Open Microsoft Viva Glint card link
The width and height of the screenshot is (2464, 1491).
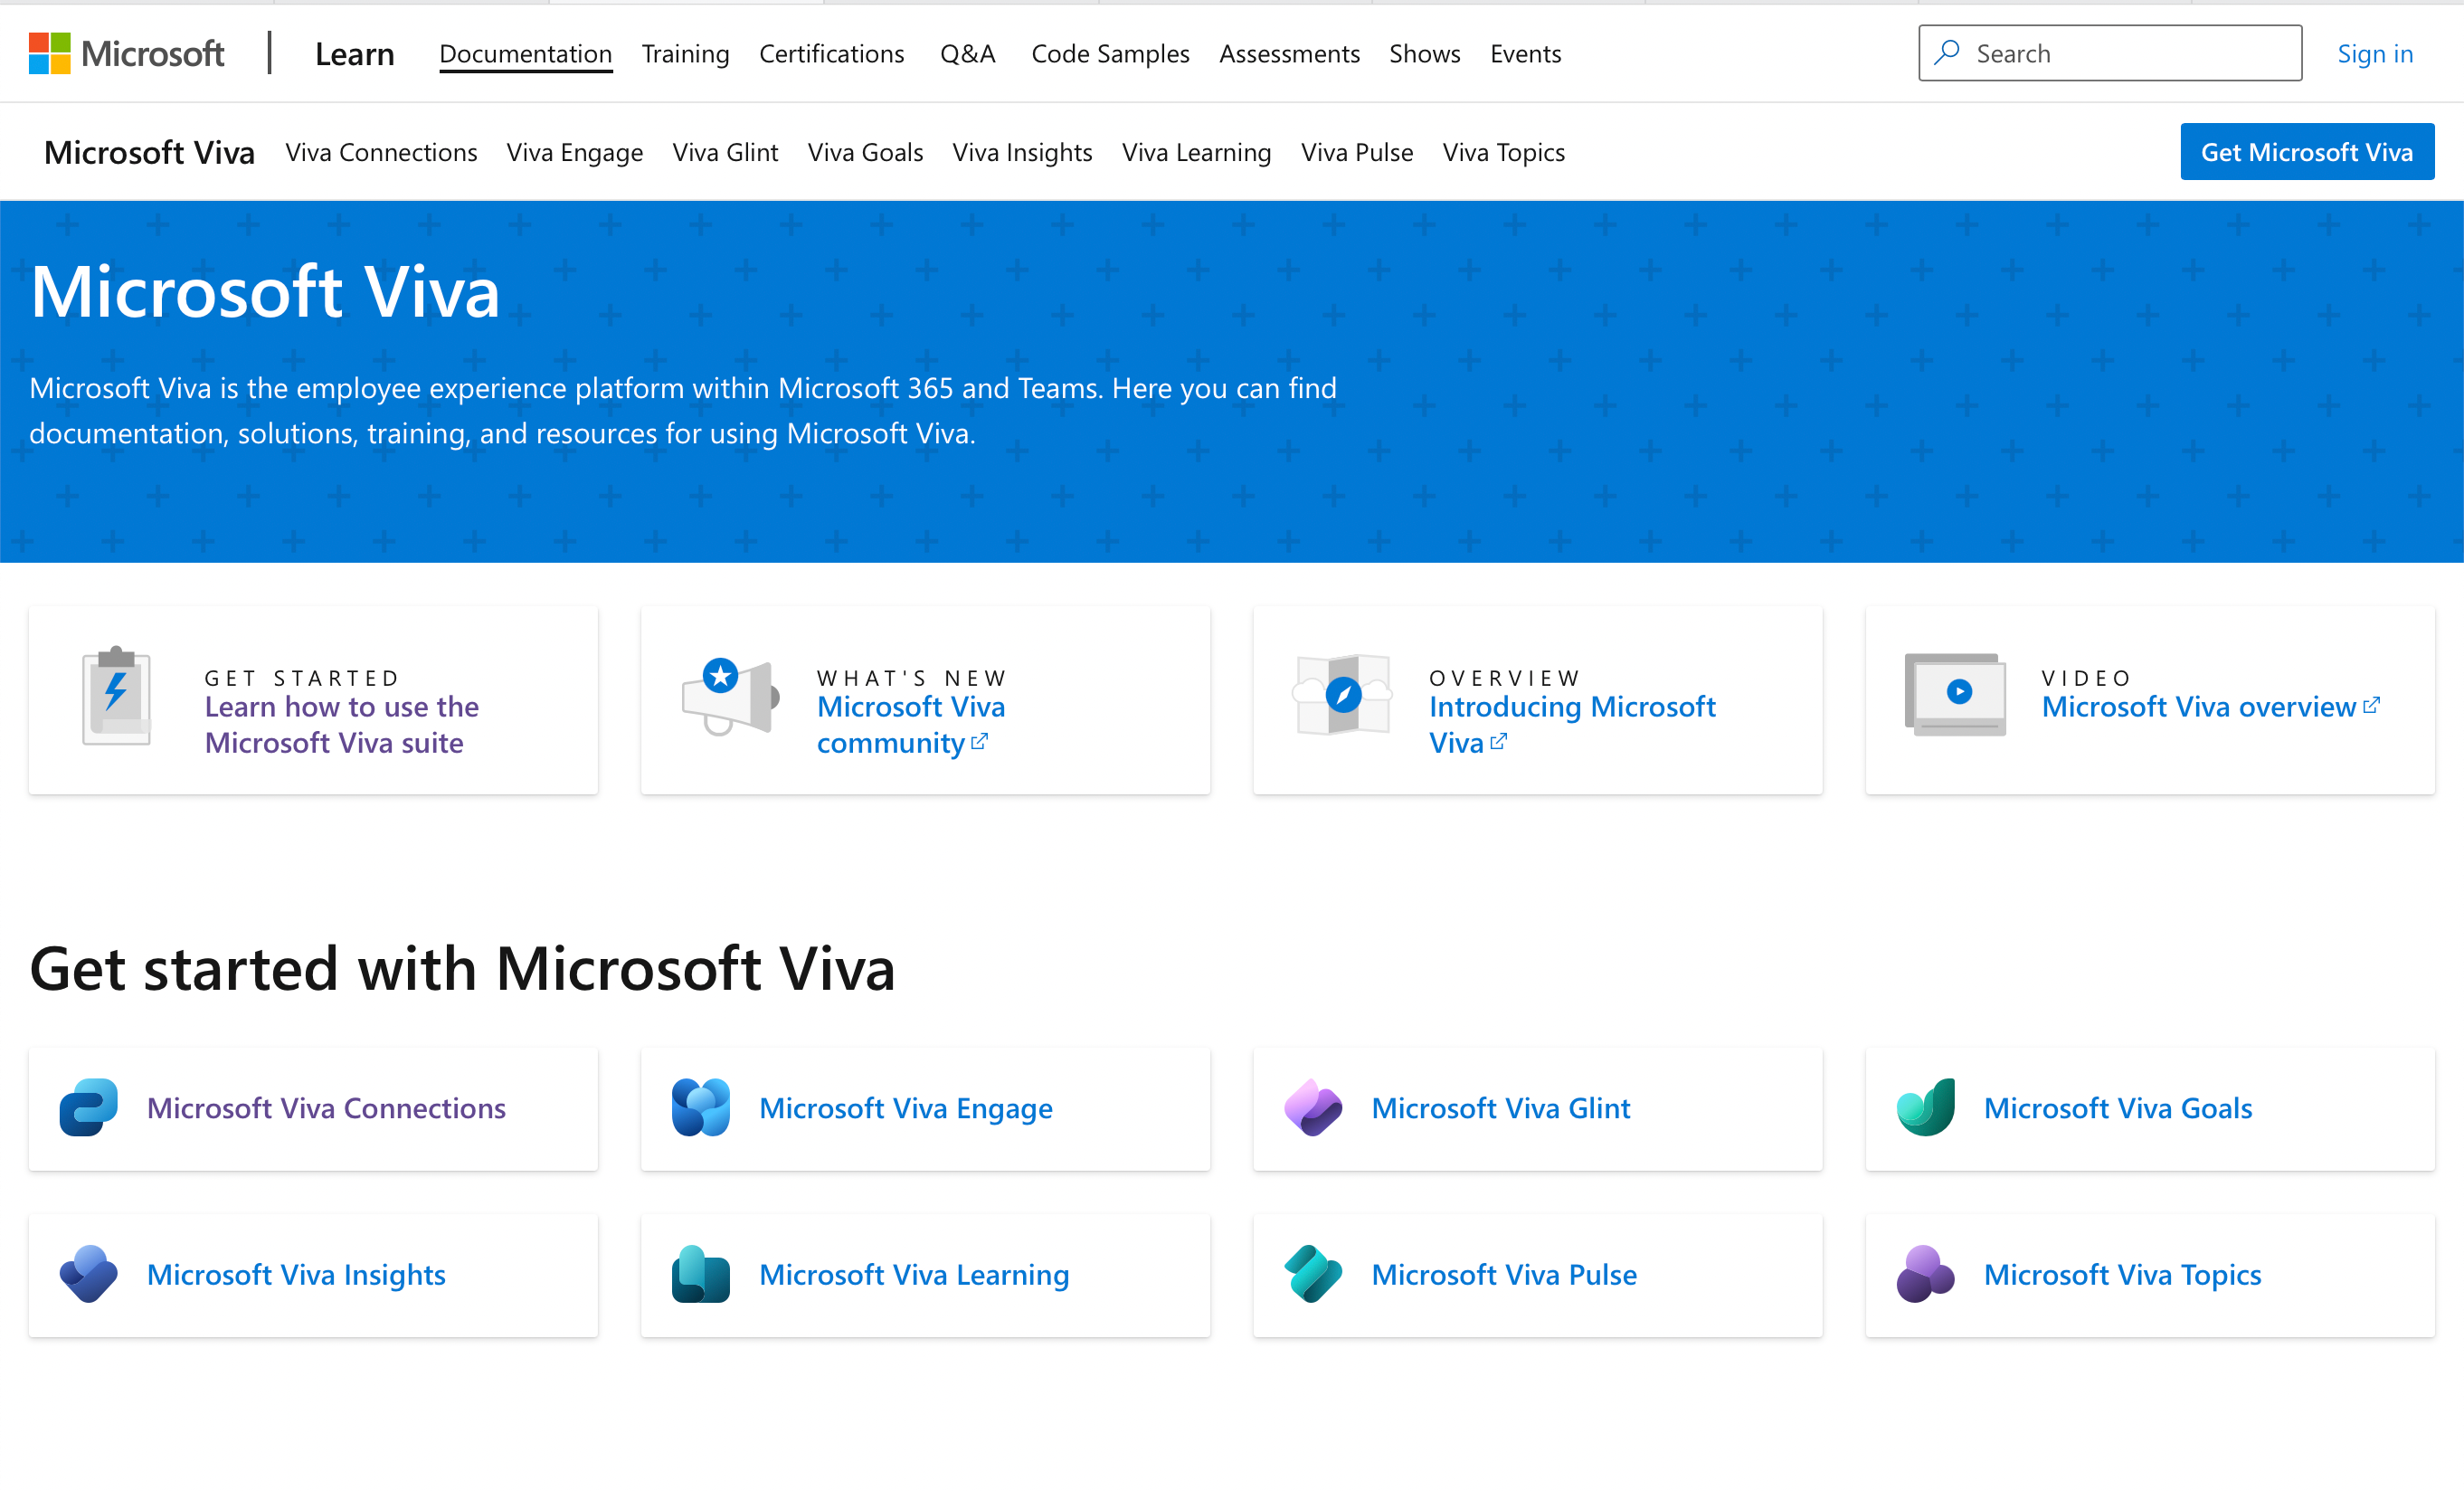(1501, 1108)
